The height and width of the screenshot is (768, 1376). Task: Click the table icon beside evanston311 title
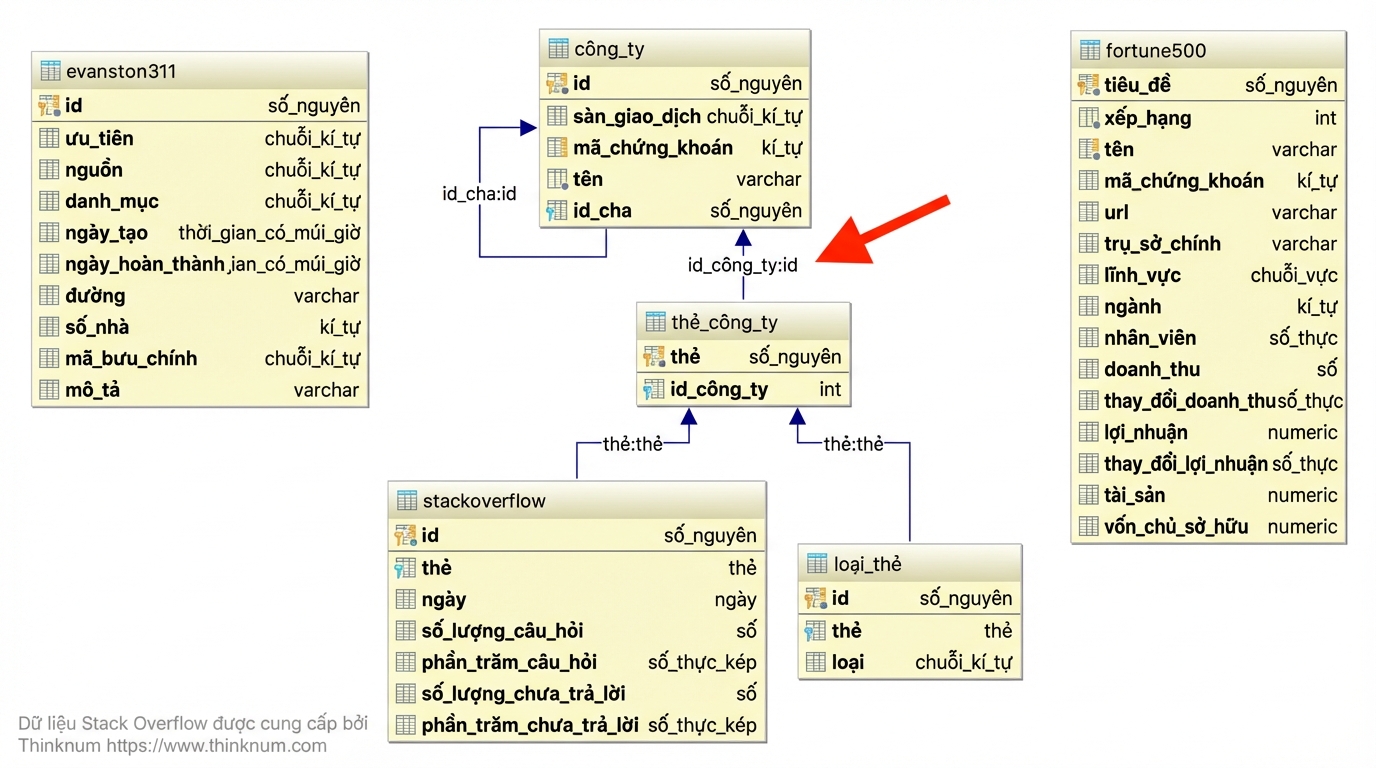[x=50, y=71]
